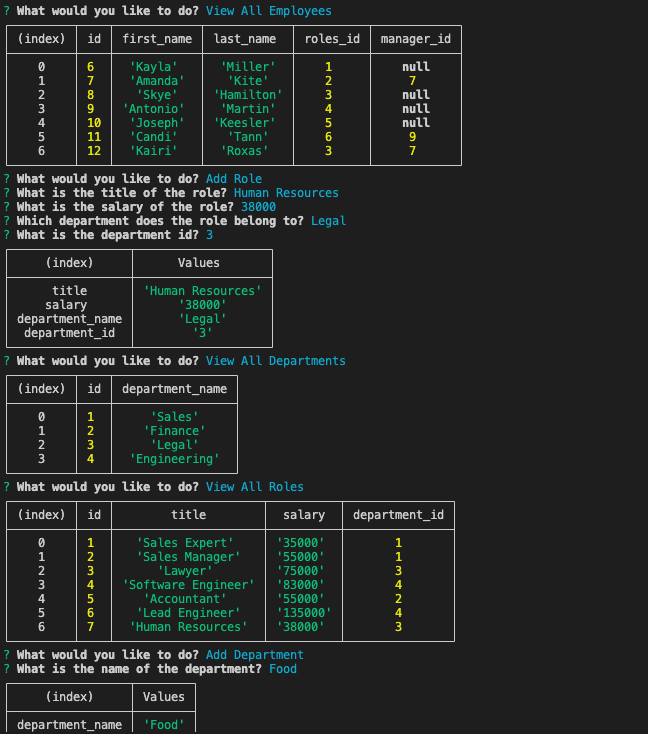Select the 'Martin' last name cell
Image resolution: width=648 pixels, height=734 pixels.
[248, 109]
